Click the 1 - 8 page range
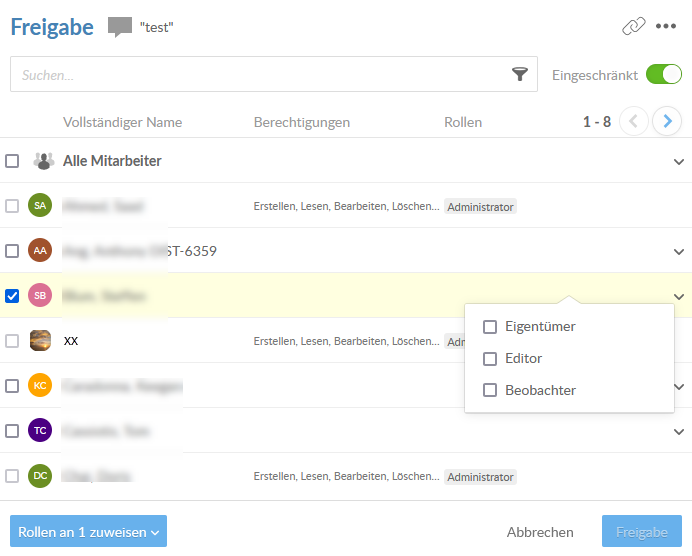Viewport: 692px width, 556px height. [x=597, y=121]
